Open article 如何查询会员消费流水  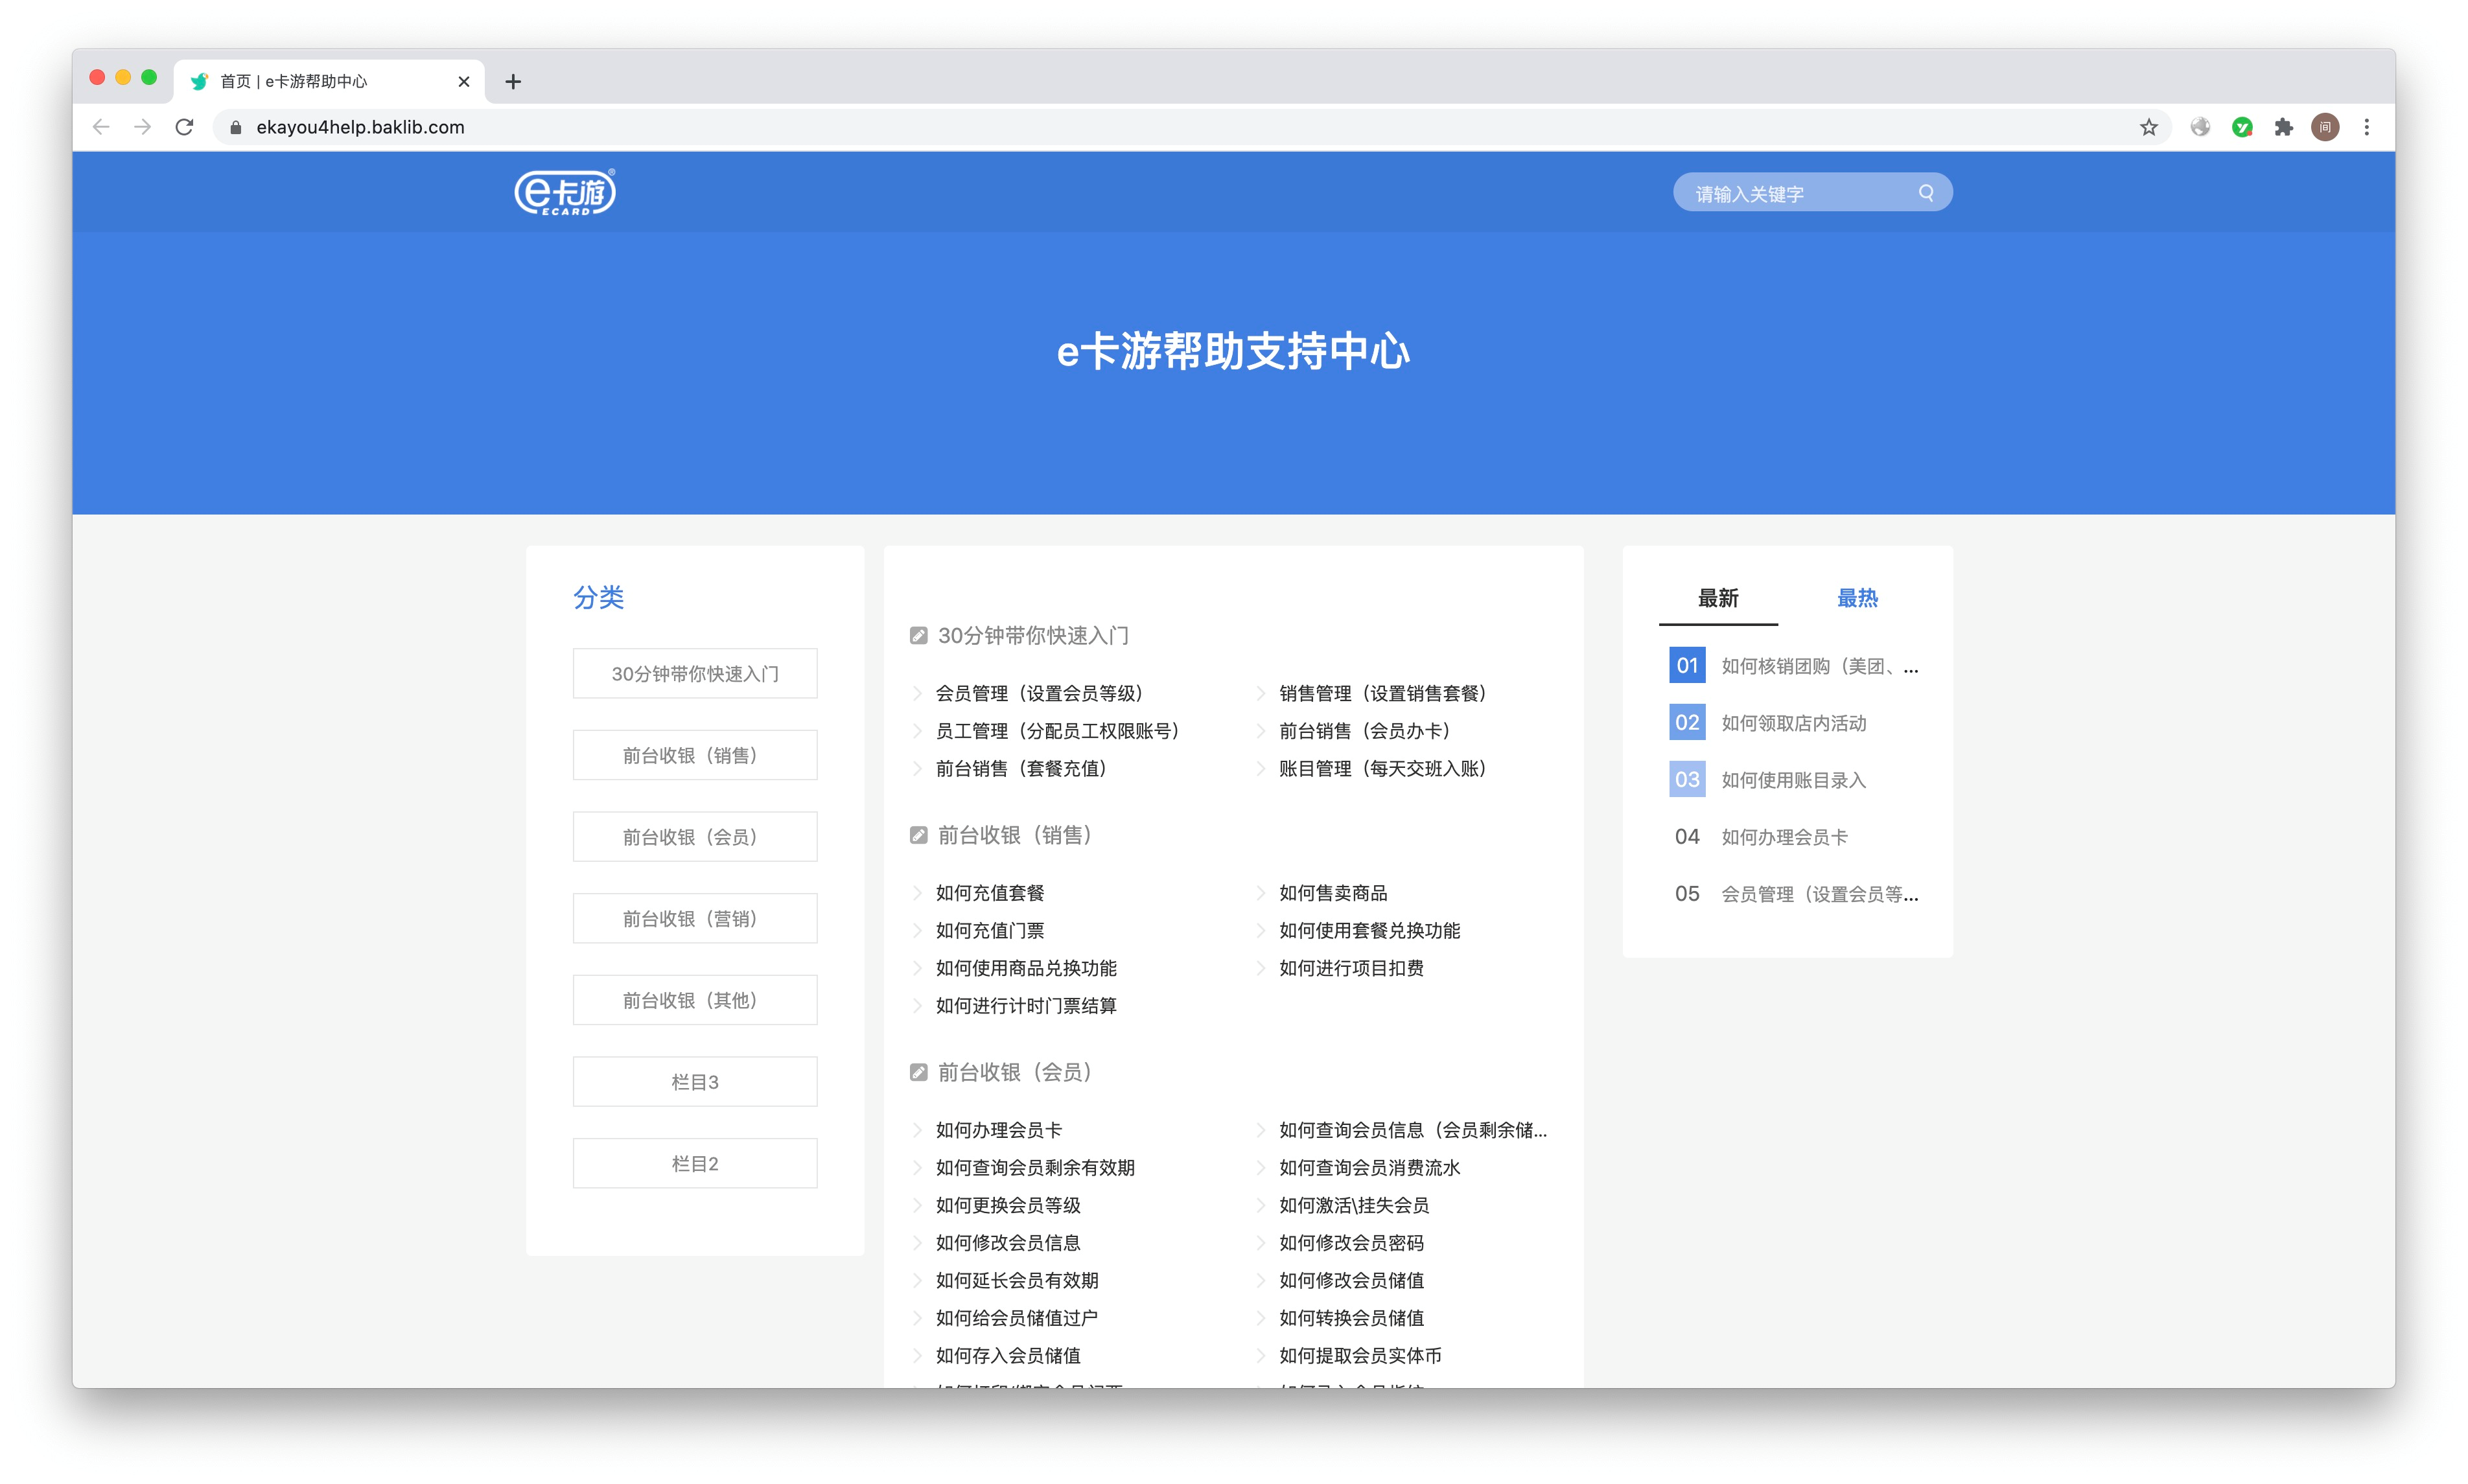click(1369, 1168)
